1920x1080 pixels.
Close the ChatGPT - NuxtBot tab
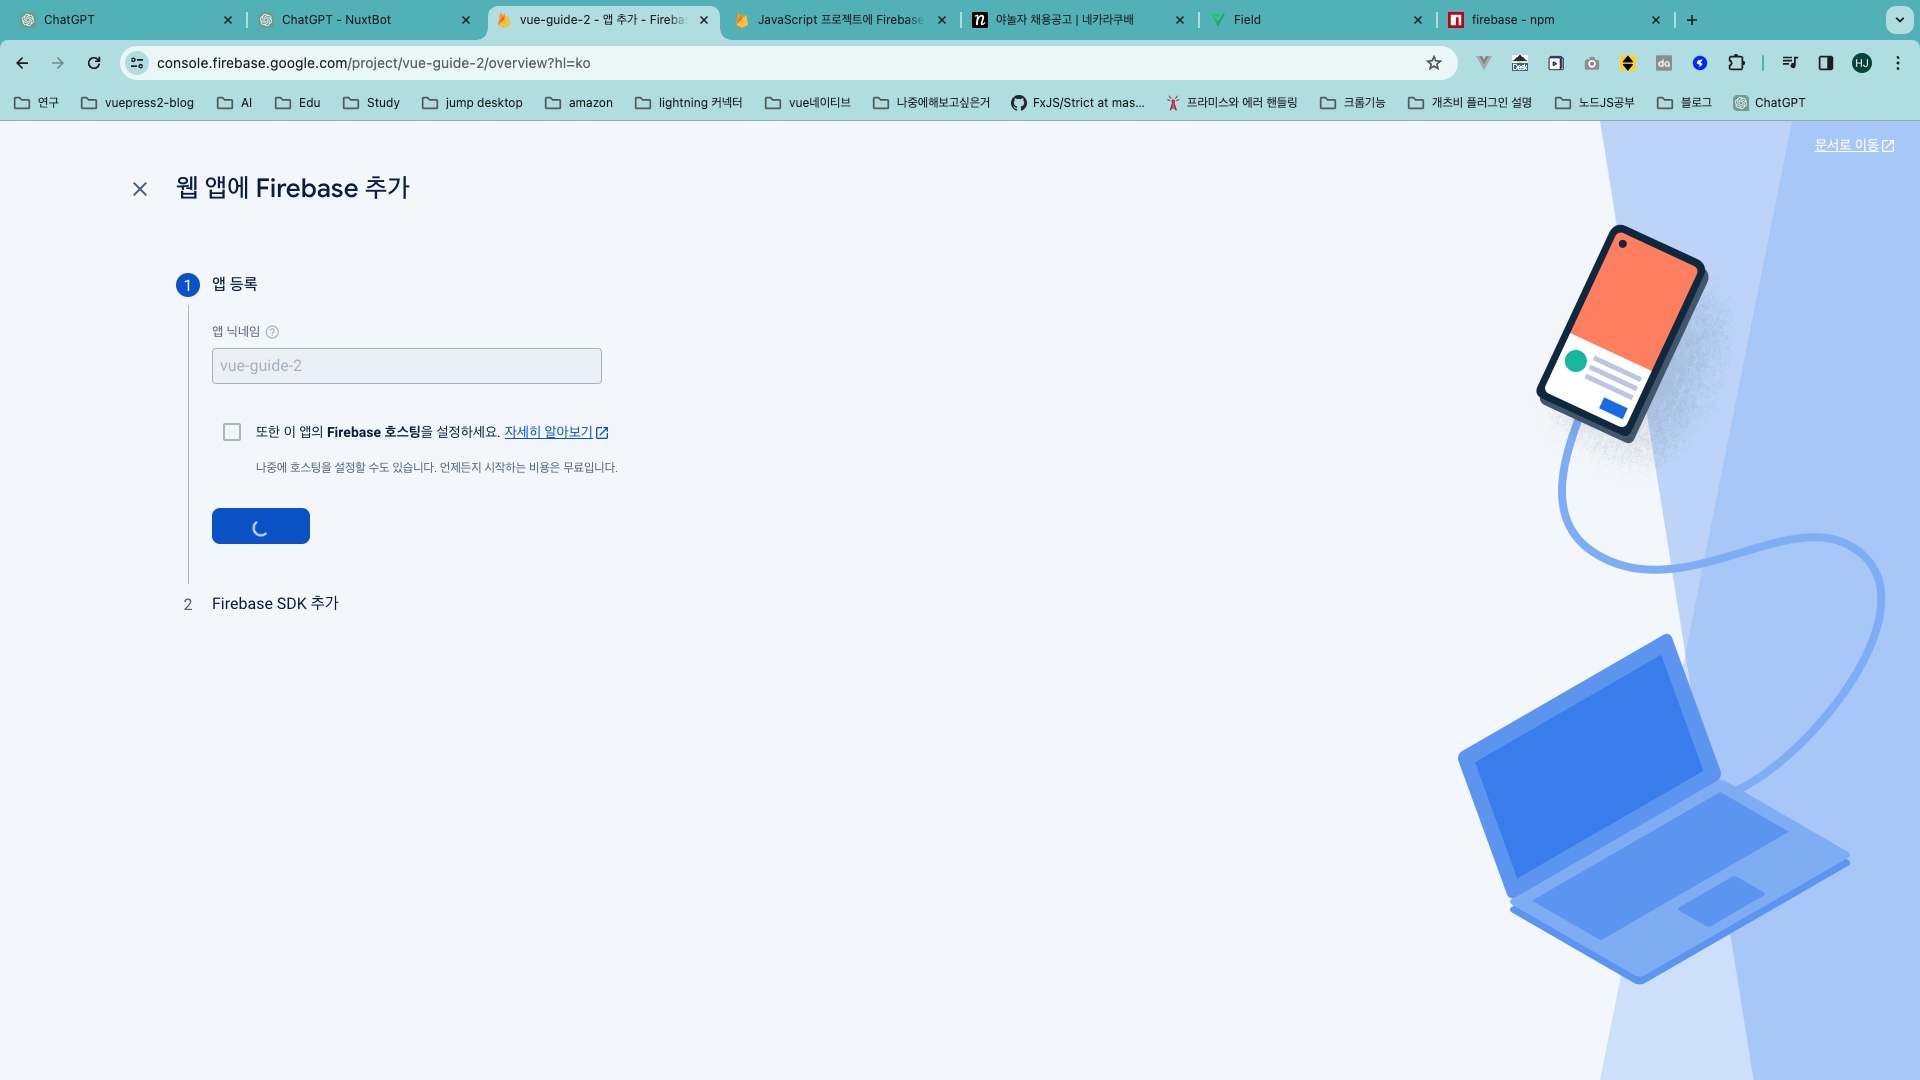[x=466, y=20]
